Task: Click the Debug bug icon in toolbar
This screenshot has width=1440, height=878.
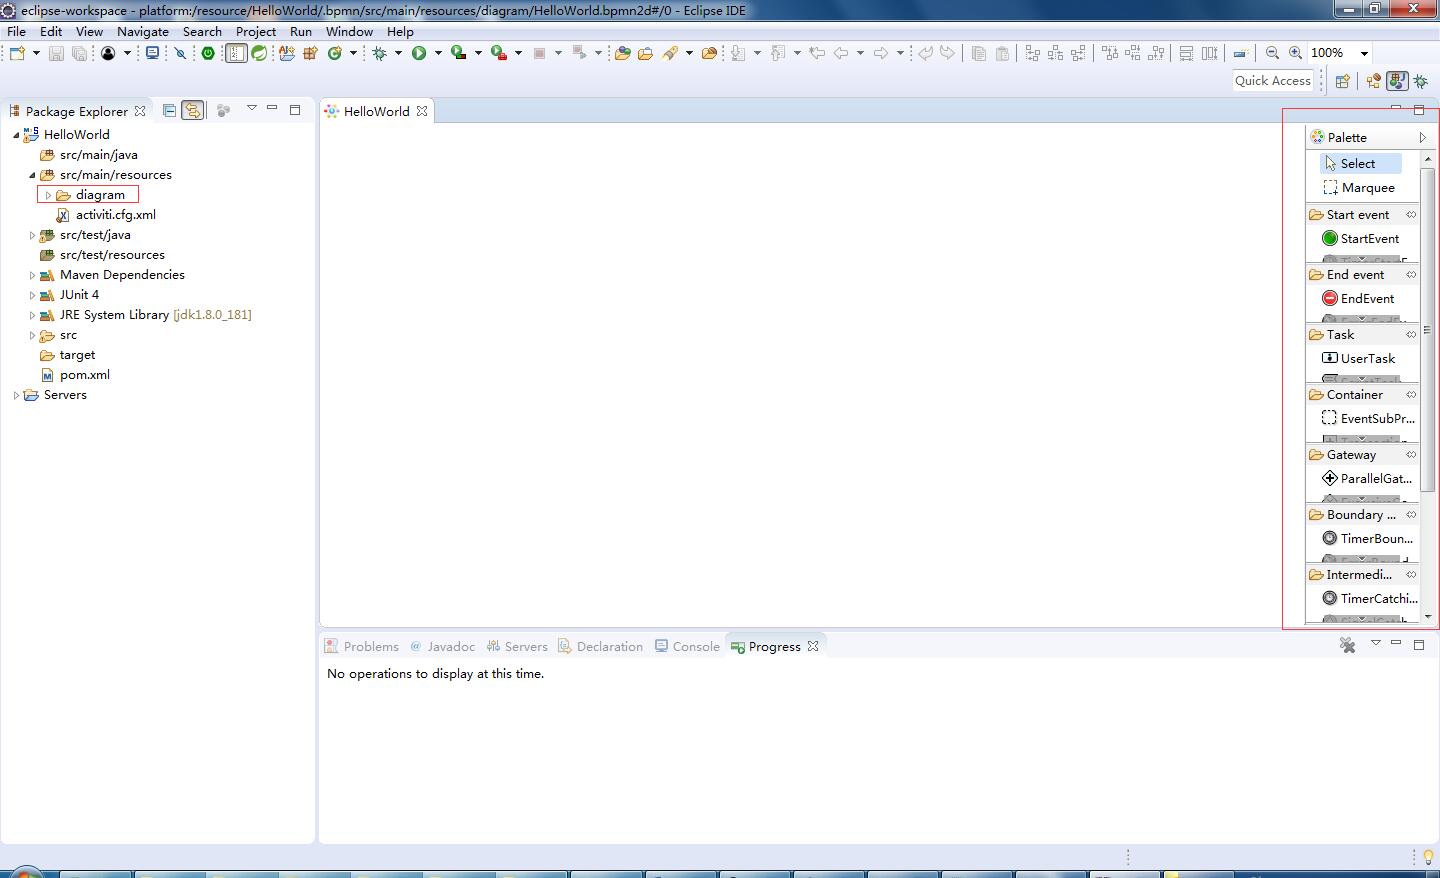Action: point(379,53)
